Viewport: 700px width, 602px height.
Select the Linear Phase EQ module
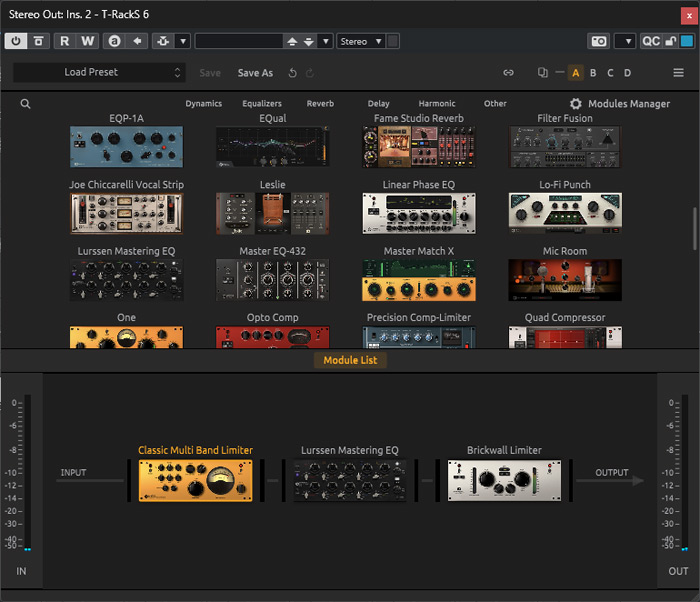[x=419, y=213]
